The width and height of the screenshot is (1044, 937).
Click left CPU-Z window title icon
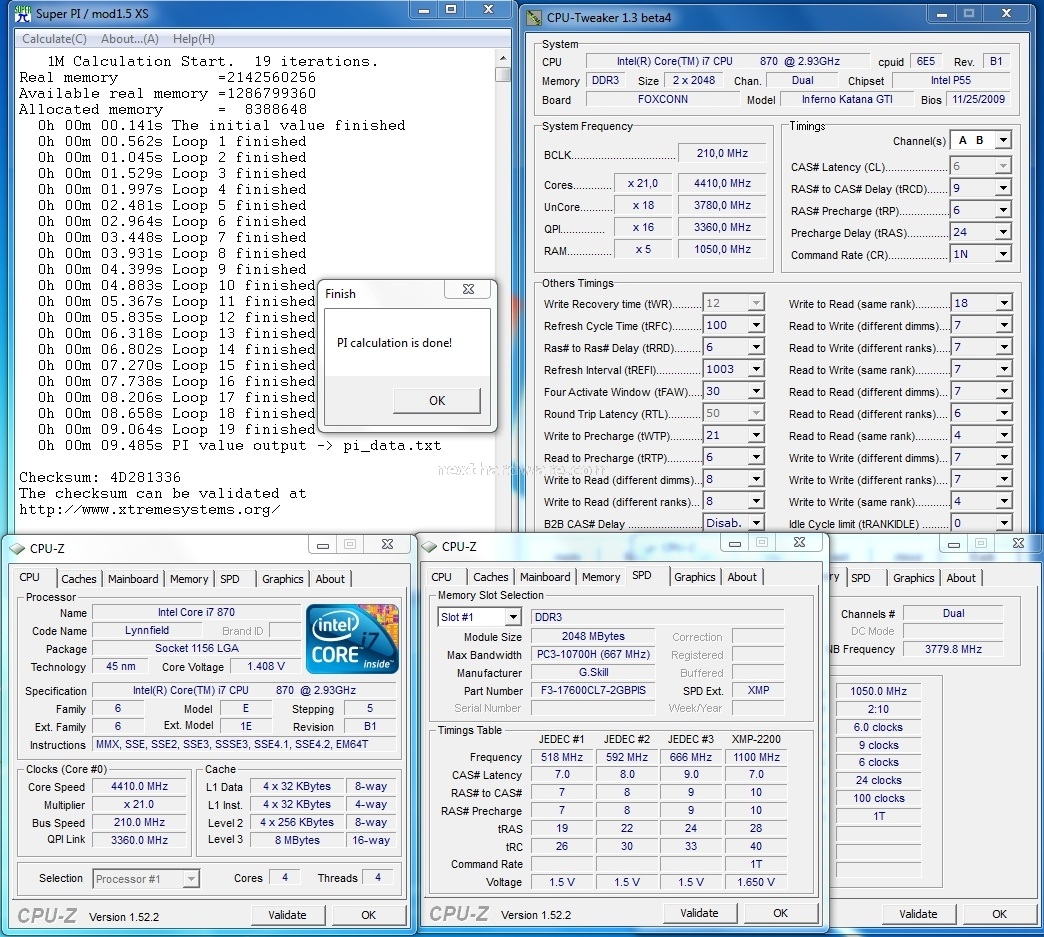(17, 549)
